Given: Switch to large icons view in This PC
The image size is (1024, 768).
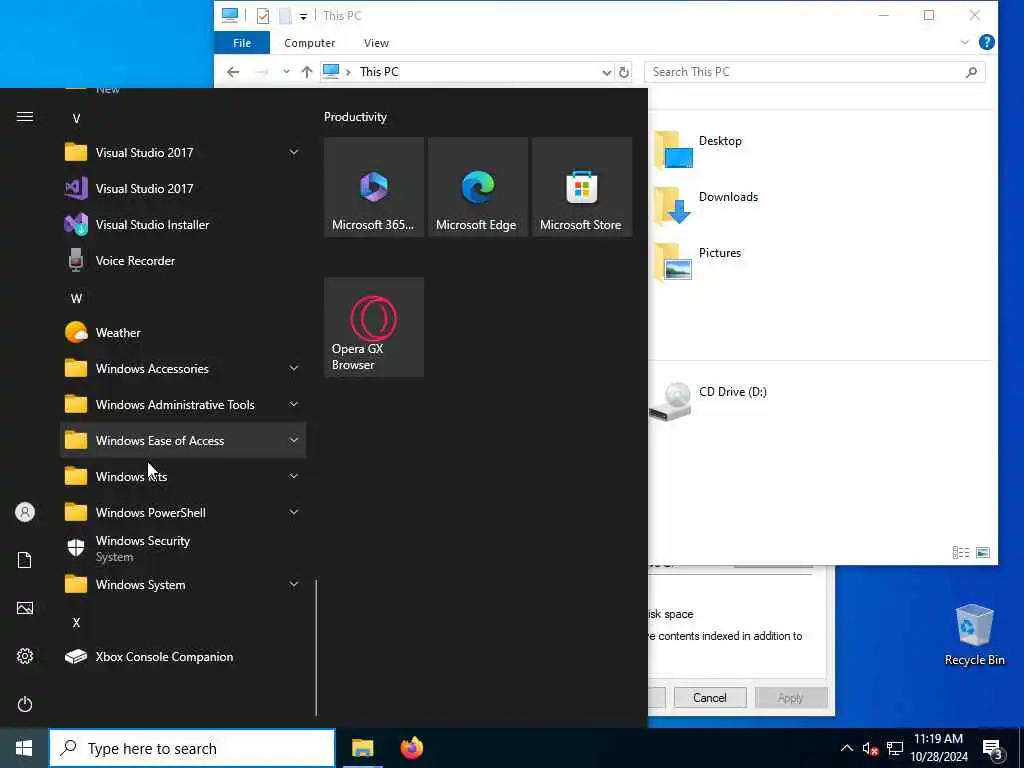Looking at the screenshot, I should (x=983, y=552).
